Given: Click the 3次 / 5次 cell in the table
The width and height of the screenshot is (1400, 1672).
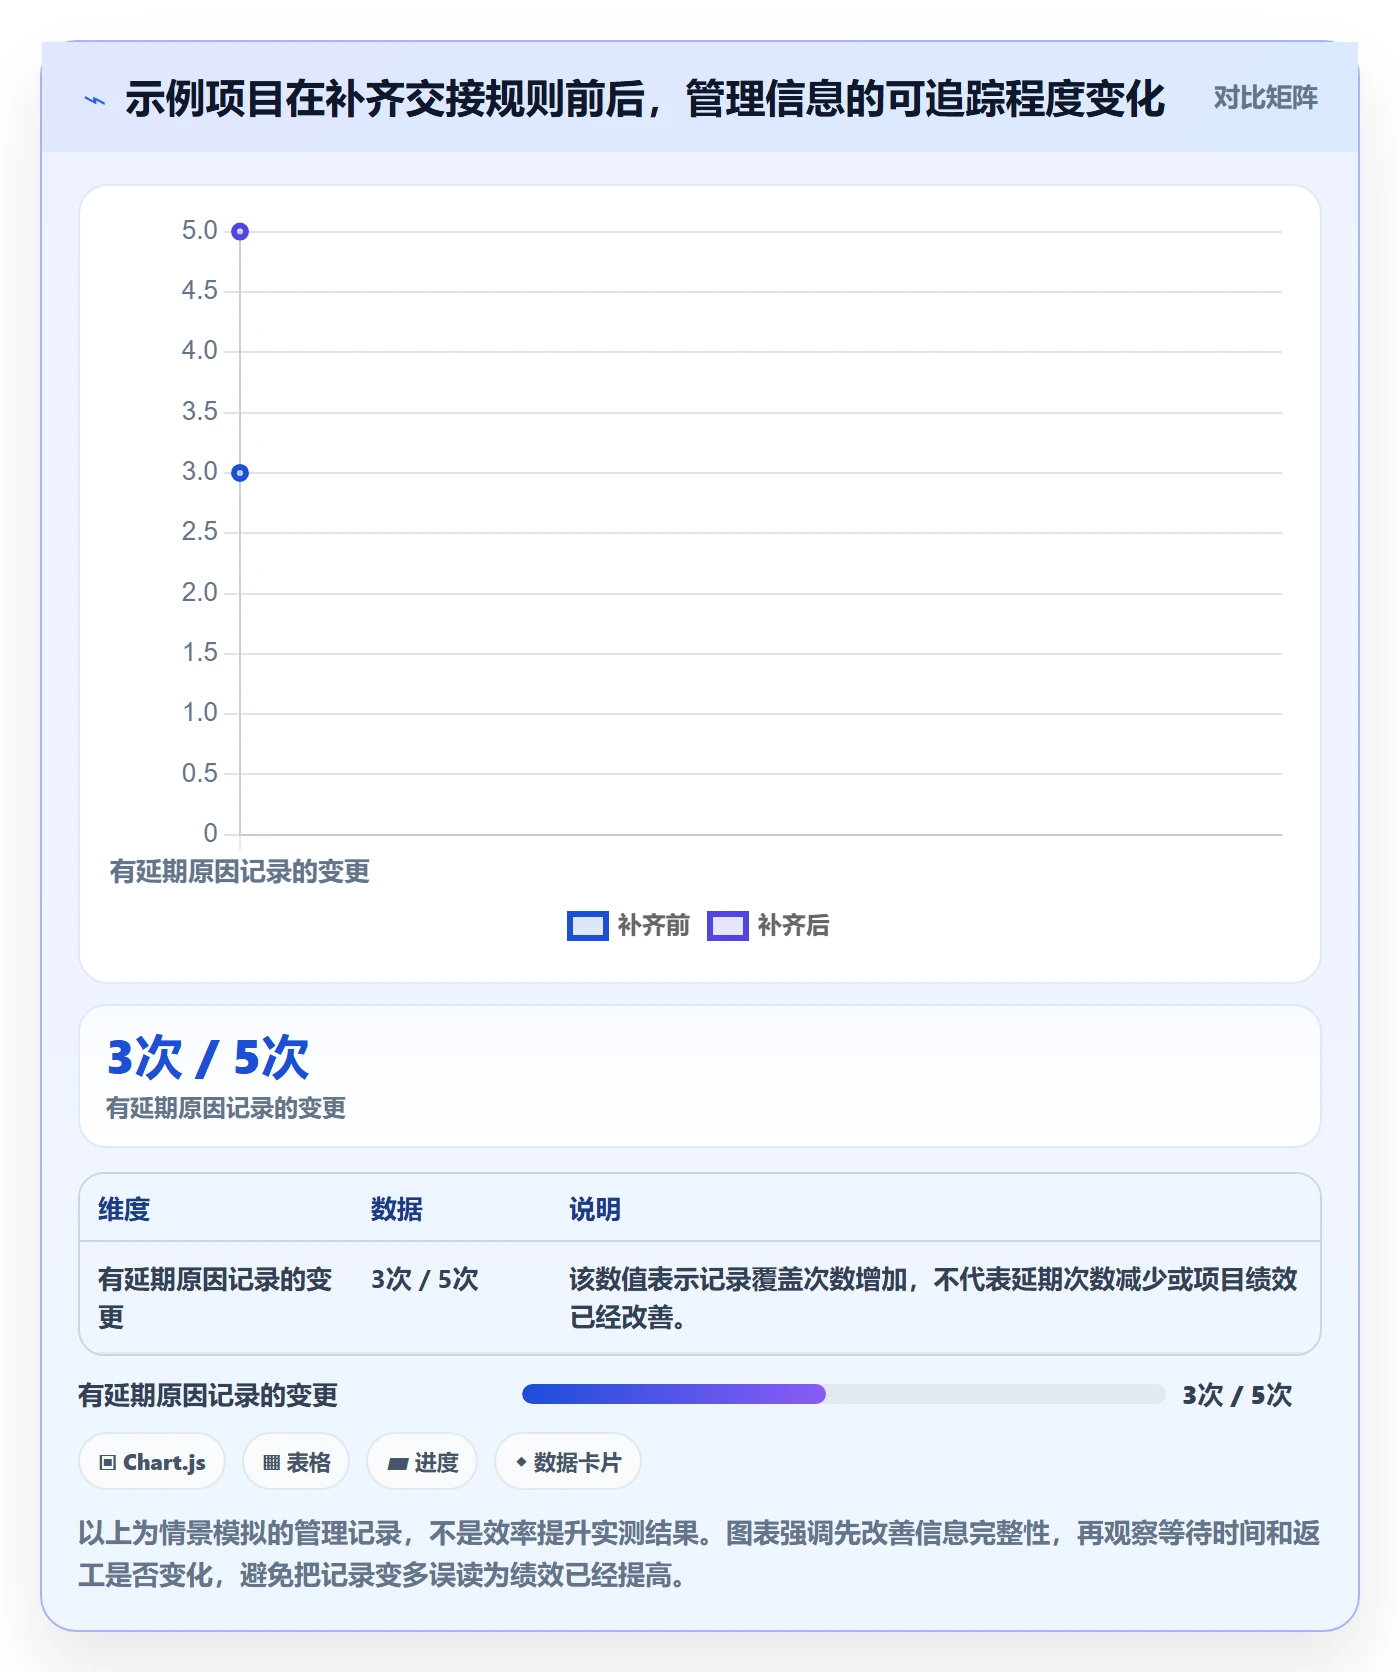Looking at the screenshot, I should click(x=425, y=1279).
